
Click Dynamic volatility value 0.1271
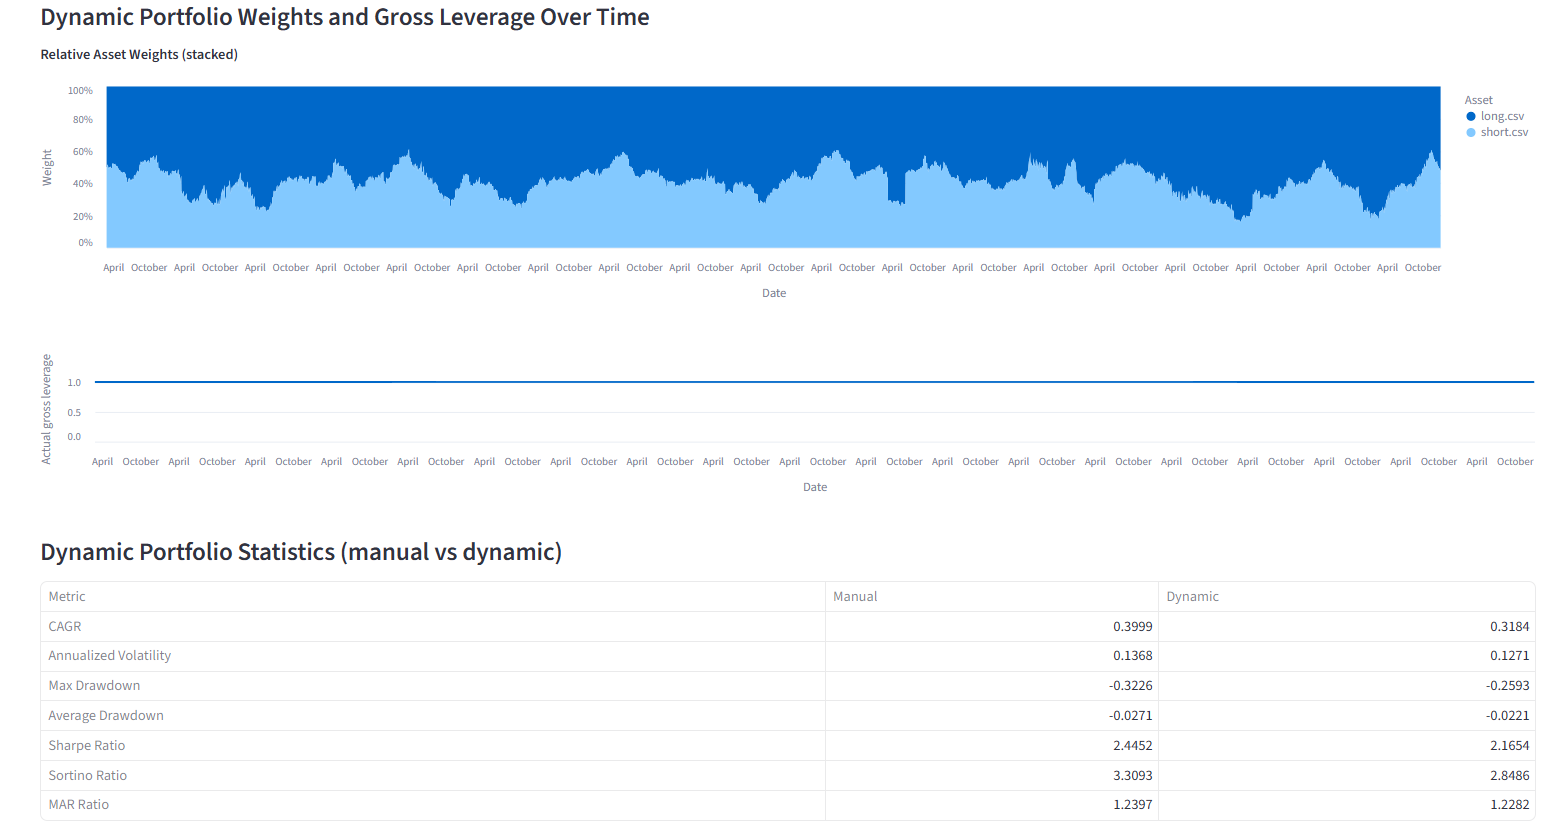coord(1510,656)
